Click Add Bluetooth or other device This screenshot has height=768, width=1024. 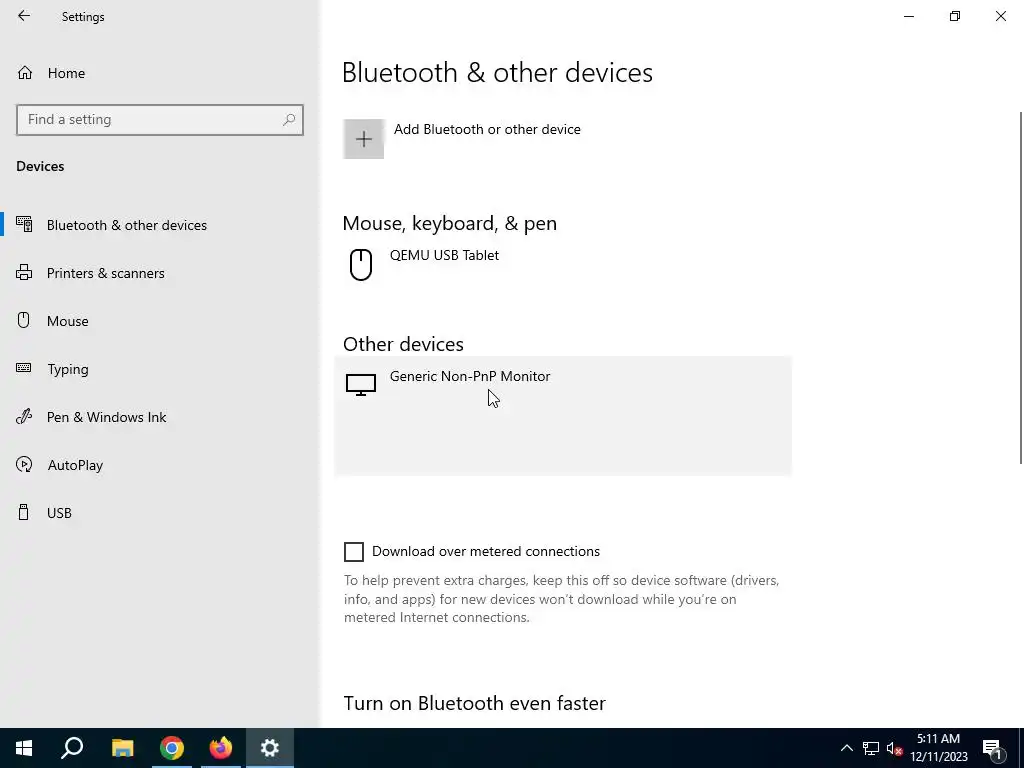(x=487, y=129)
